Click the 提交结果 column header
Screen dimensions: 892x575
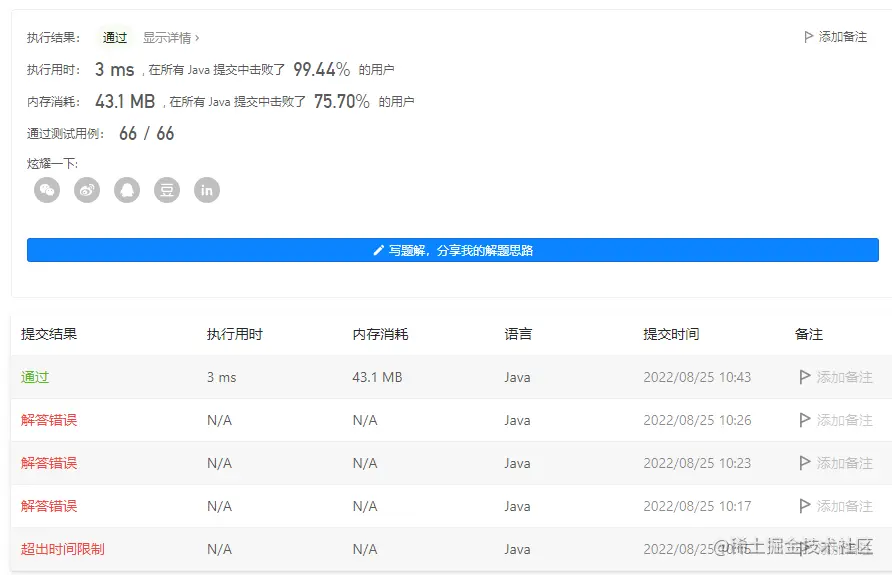[x=49, y=334]
